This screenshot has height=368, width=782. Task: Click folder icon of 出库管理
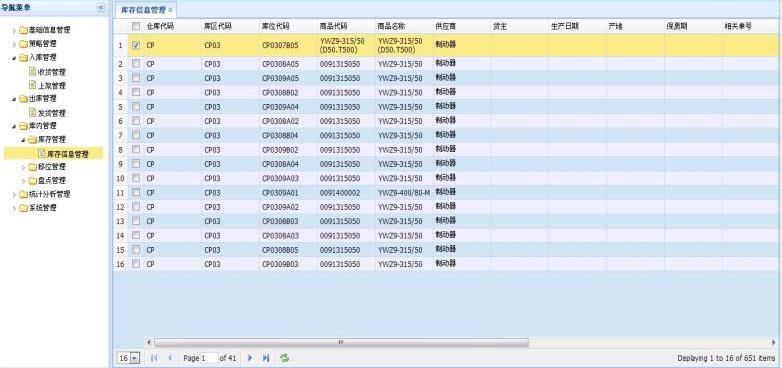(23, 99)
